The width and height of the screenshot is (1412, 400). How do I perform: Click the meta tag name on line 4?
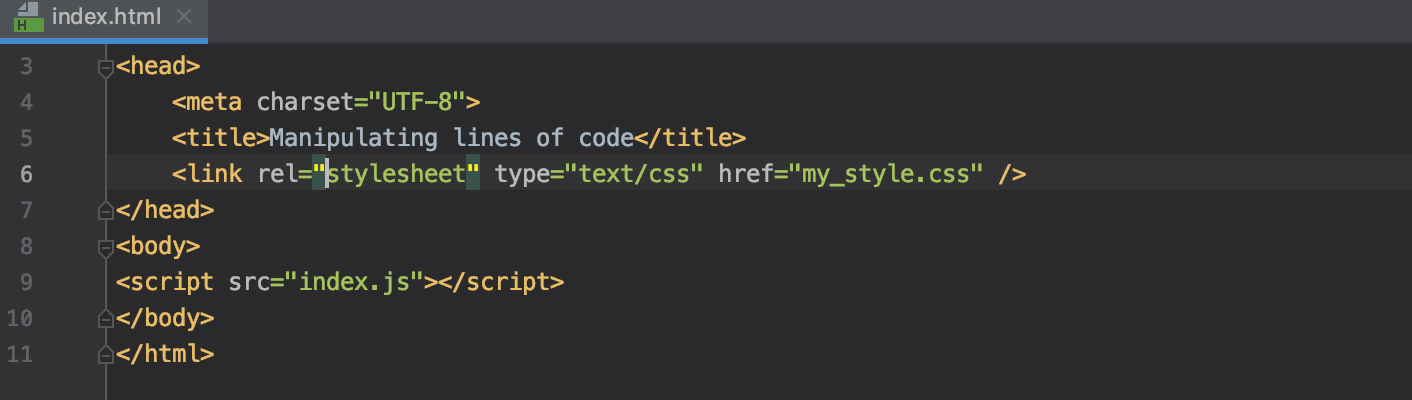pos(214,102)
